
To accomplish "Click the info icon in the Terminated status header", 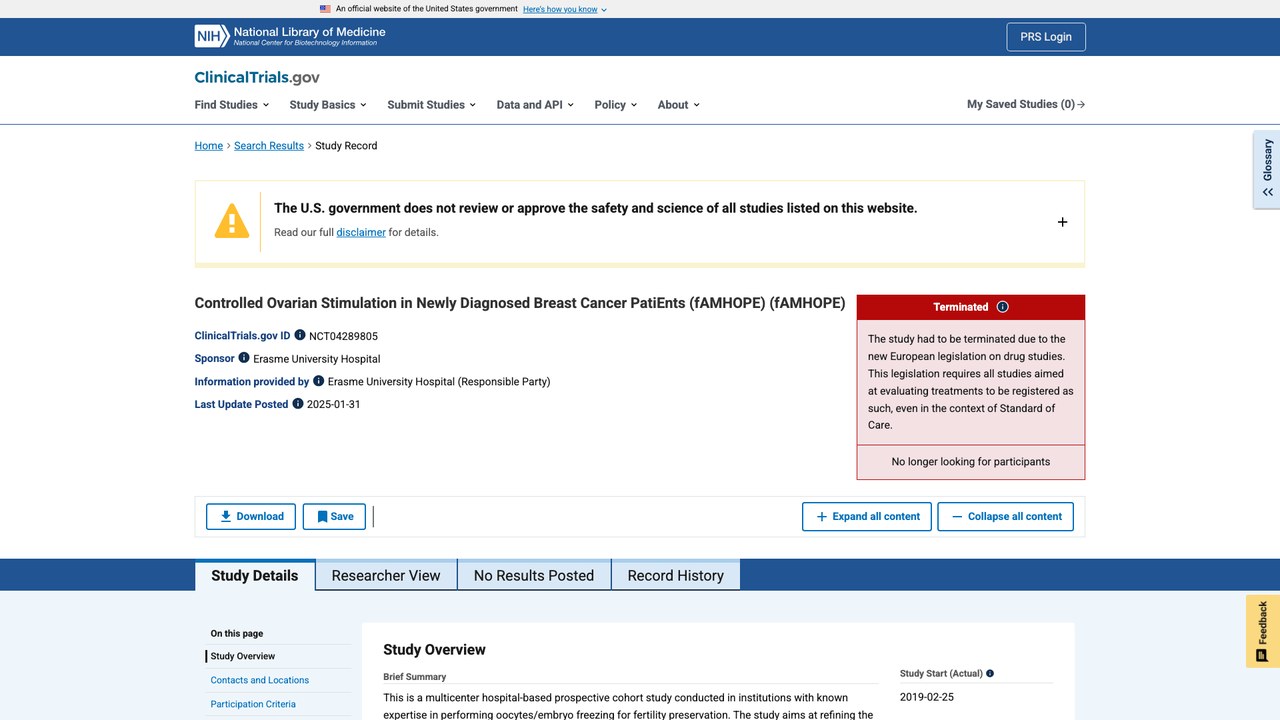I will [x=1003, y=307].
